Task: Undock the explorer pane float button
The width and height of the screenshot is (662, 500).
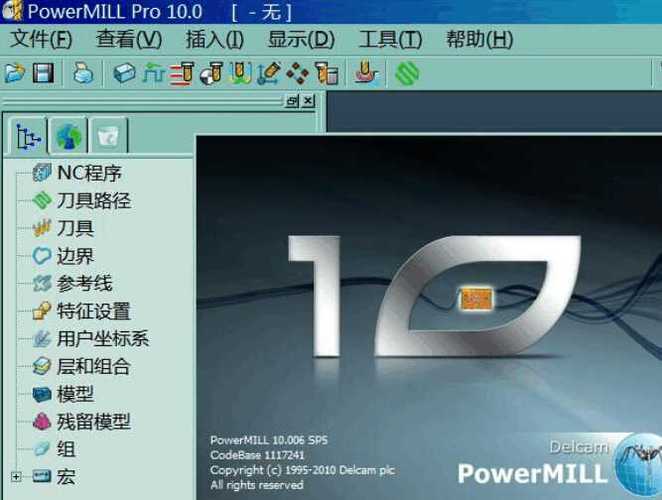Action: point(292,101)
